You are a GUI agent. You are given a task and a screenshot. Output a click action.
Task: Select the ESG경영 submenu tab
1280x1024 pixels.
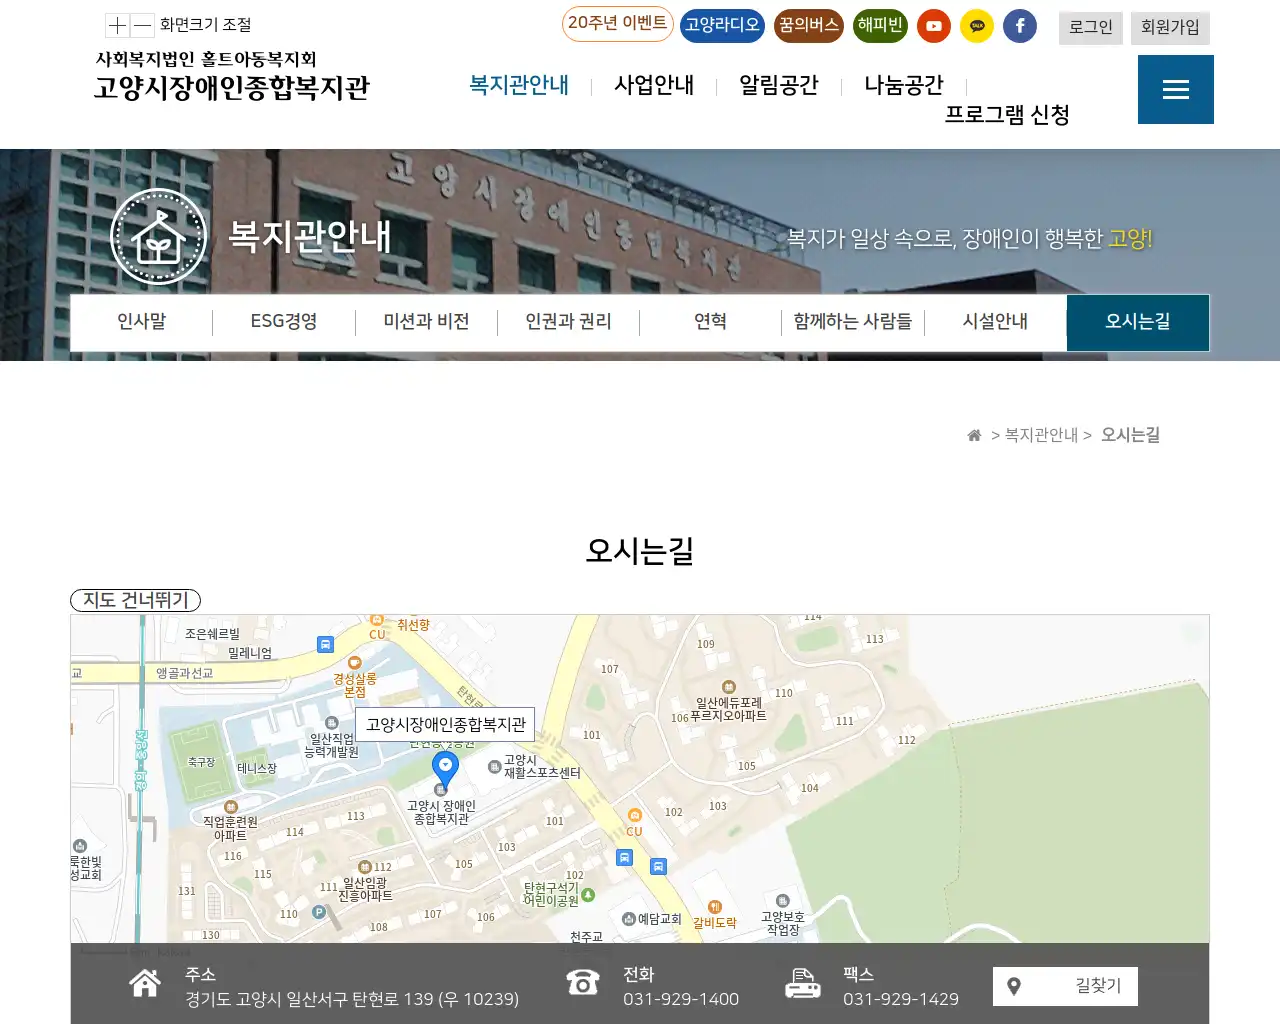(284, 322)
